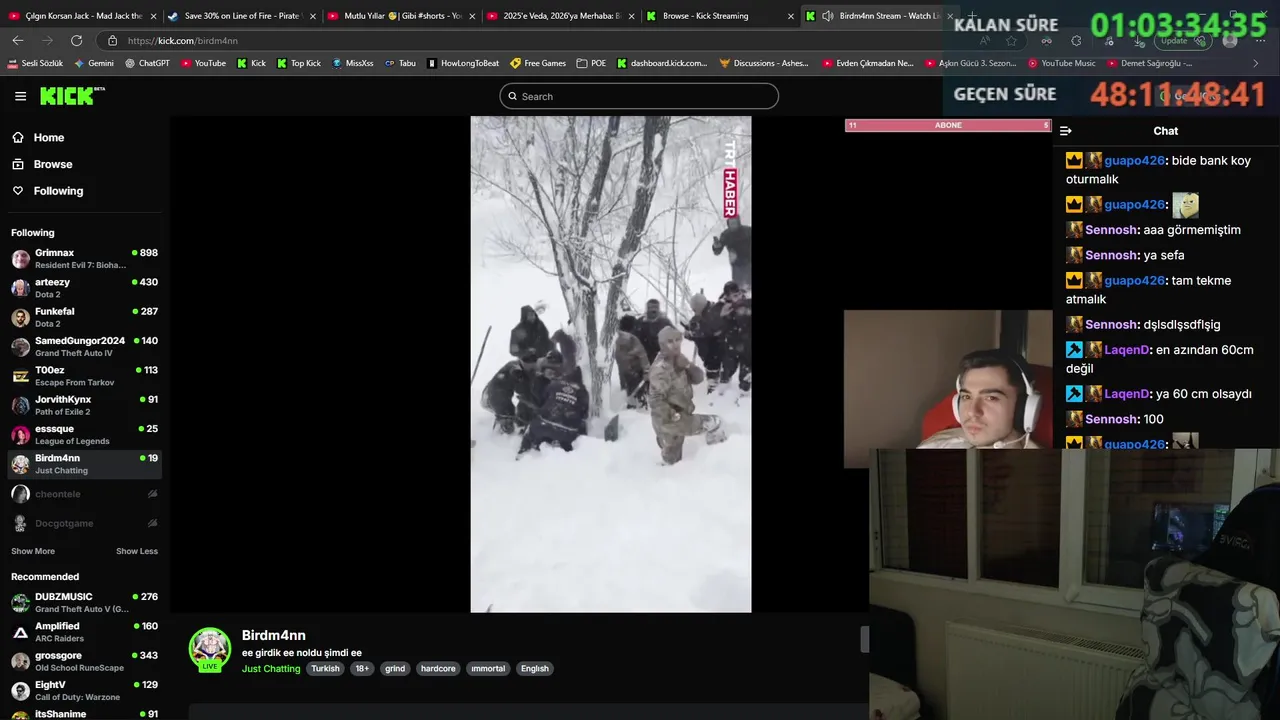Switch to 2025'e Veda YouTube tab
The width and height of the screenshot is (1280, 720).
coord(559,16)
